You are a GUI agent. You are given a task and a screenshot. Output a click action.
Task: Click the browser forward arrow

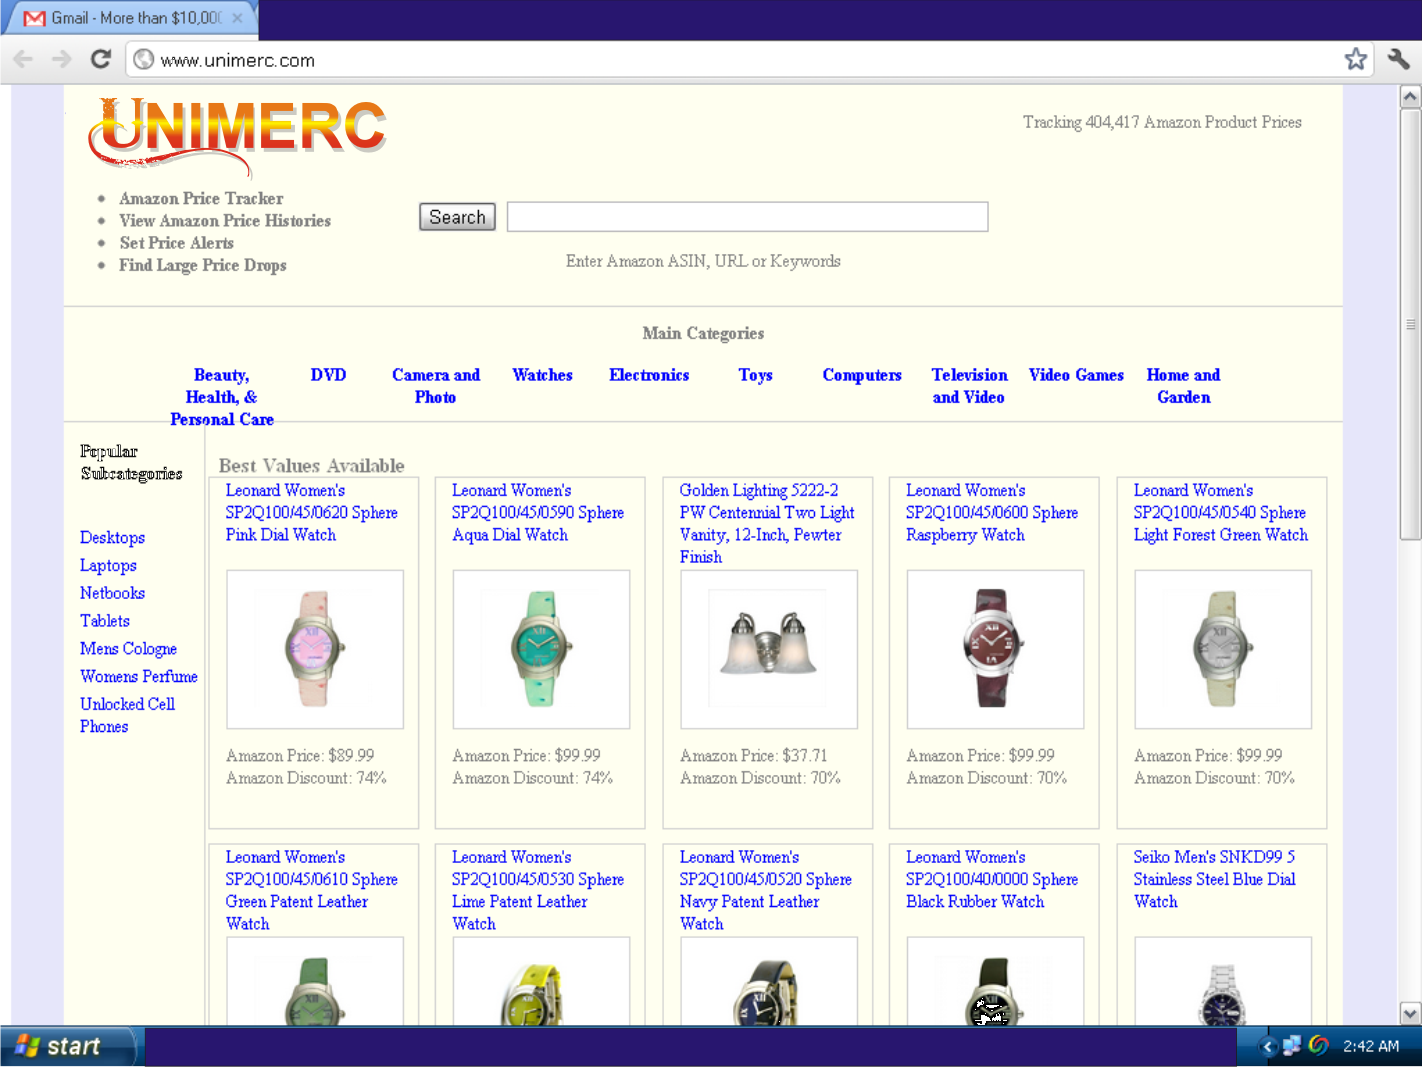62,59
